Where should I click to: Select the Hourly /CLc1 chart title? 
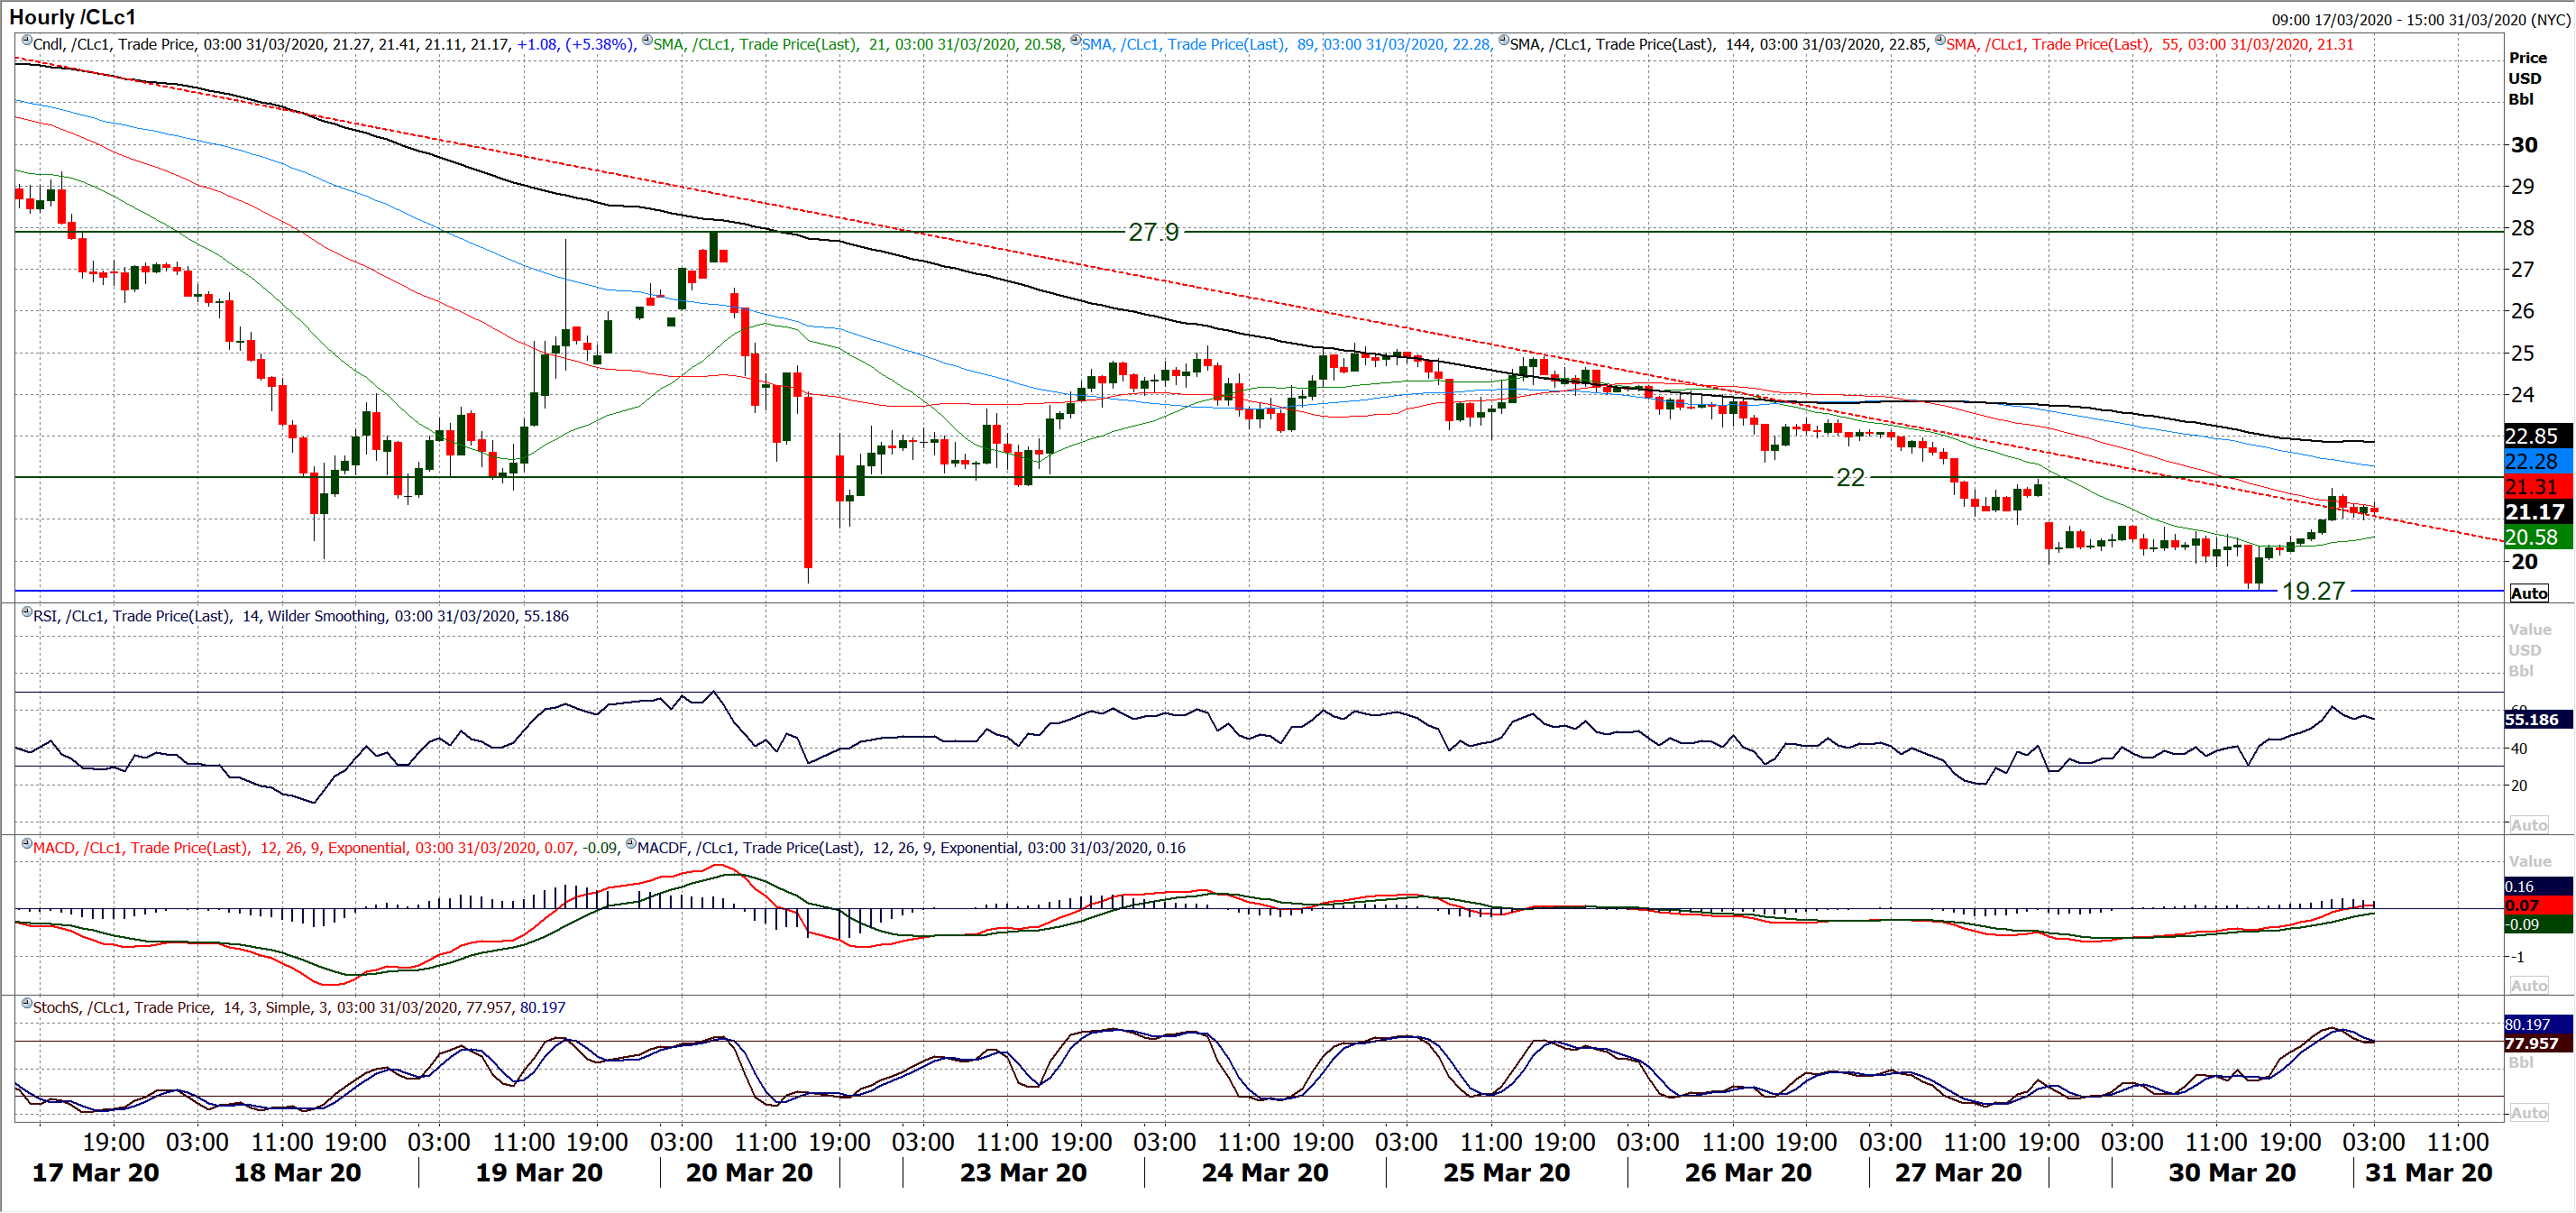point(72,17)
